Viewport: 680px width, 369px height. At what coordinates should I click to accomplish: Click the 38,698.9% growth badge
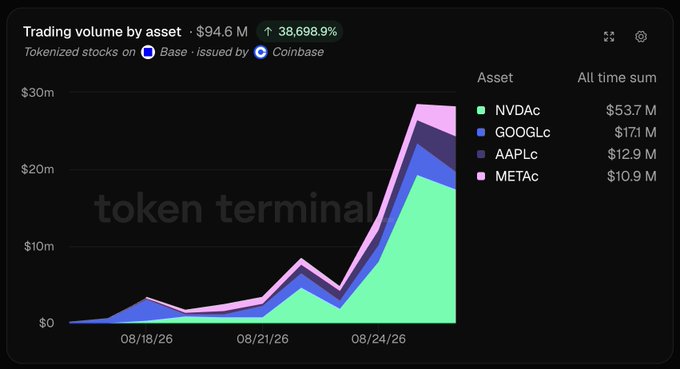(300, 32)
